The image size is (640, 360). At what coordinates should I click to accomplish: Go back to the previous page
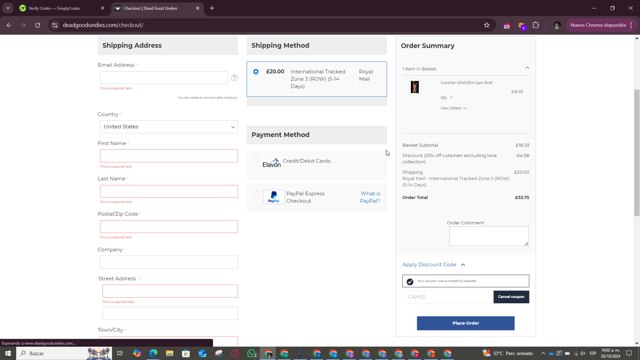(9, 25)
